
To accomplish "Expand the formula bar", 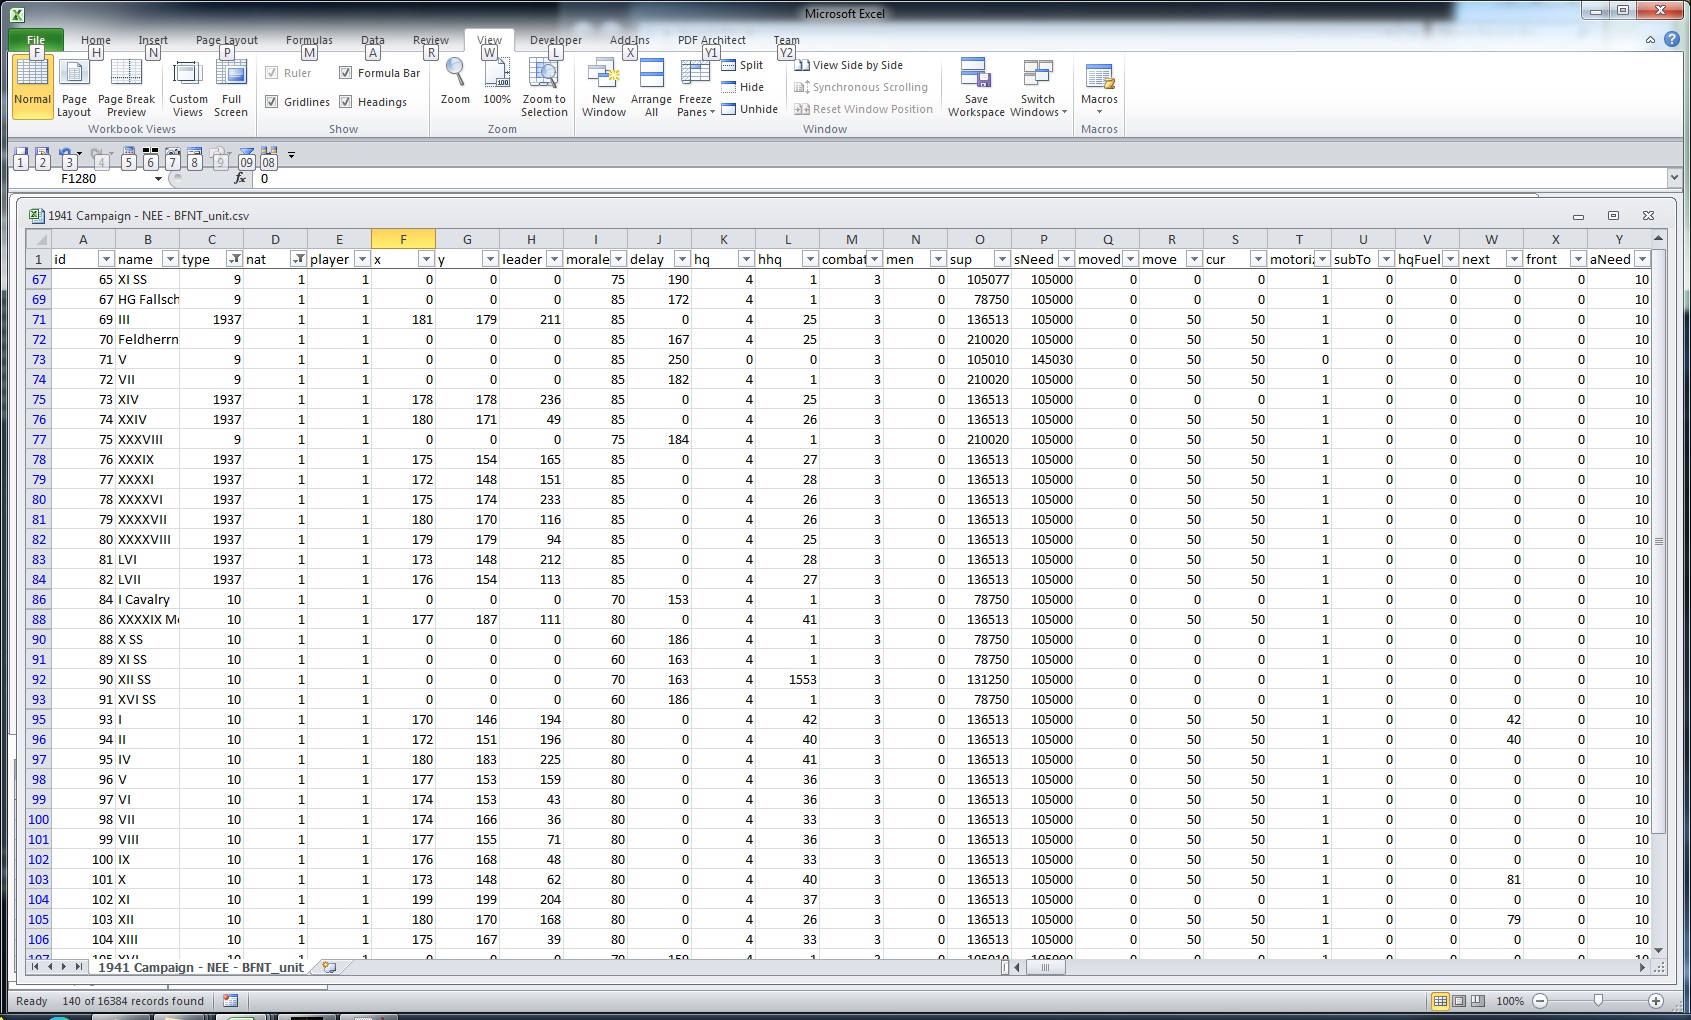I will point(1674,178).
